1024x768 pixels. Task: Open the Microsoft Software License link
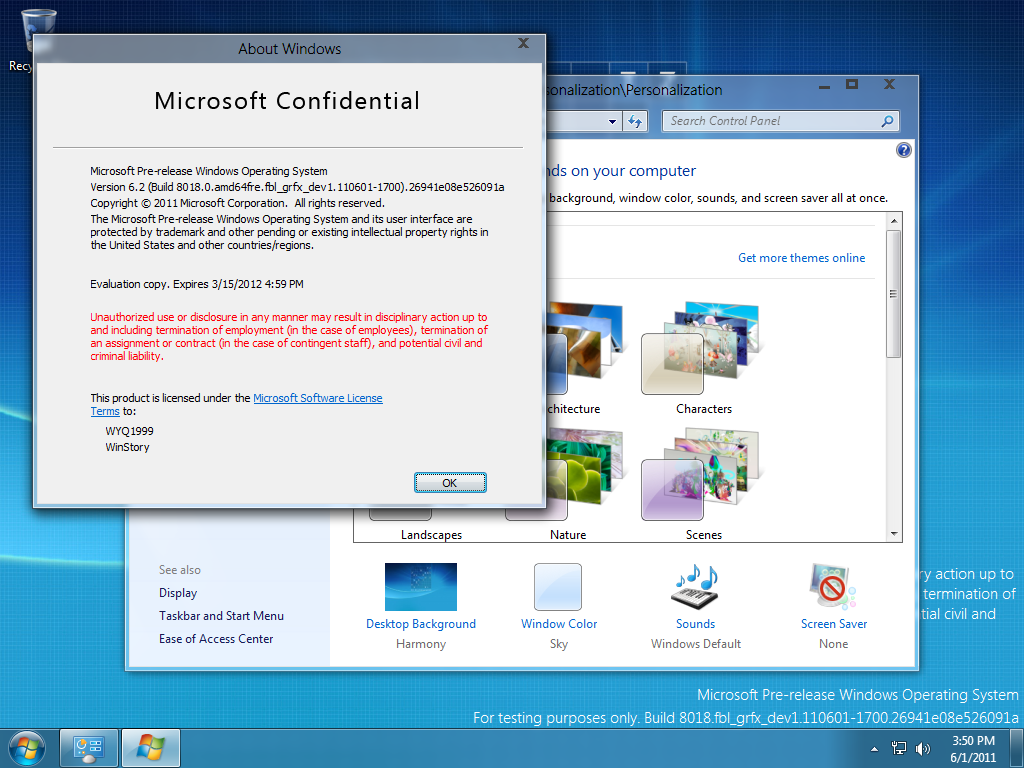[317, 398]
